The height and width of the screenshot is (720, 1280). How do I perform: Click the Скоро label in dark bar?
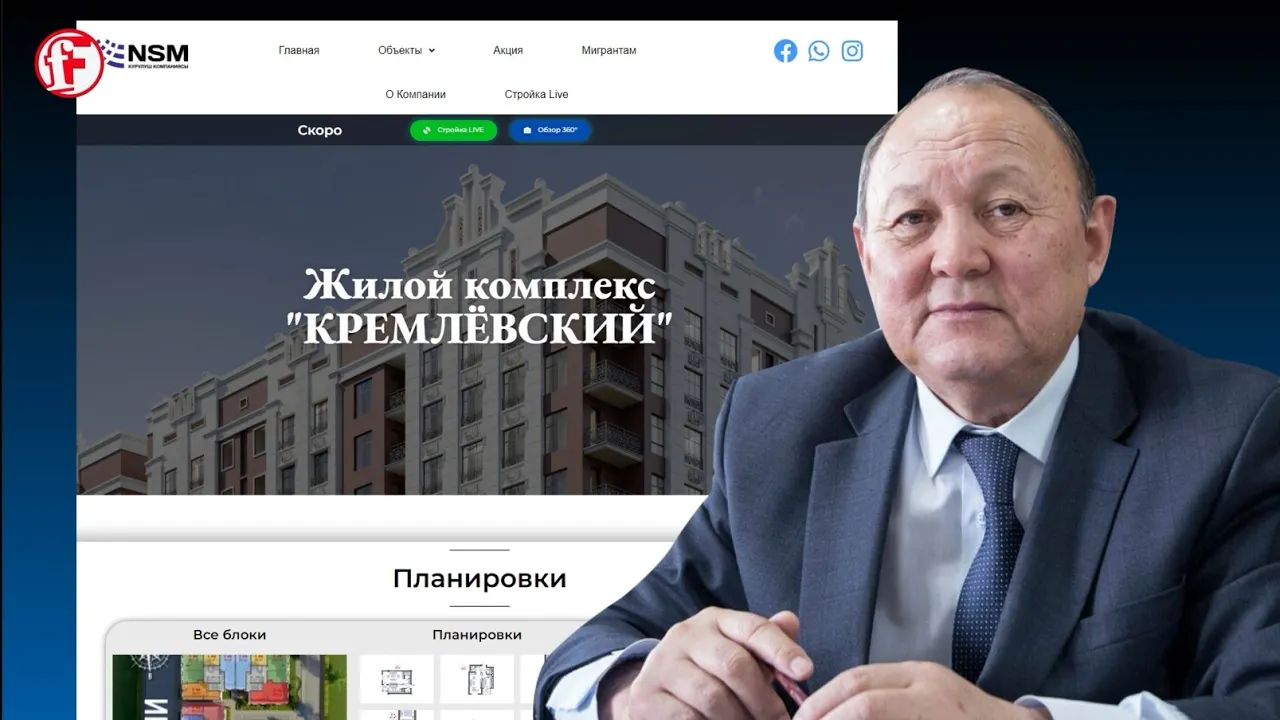tap(320, 130)
